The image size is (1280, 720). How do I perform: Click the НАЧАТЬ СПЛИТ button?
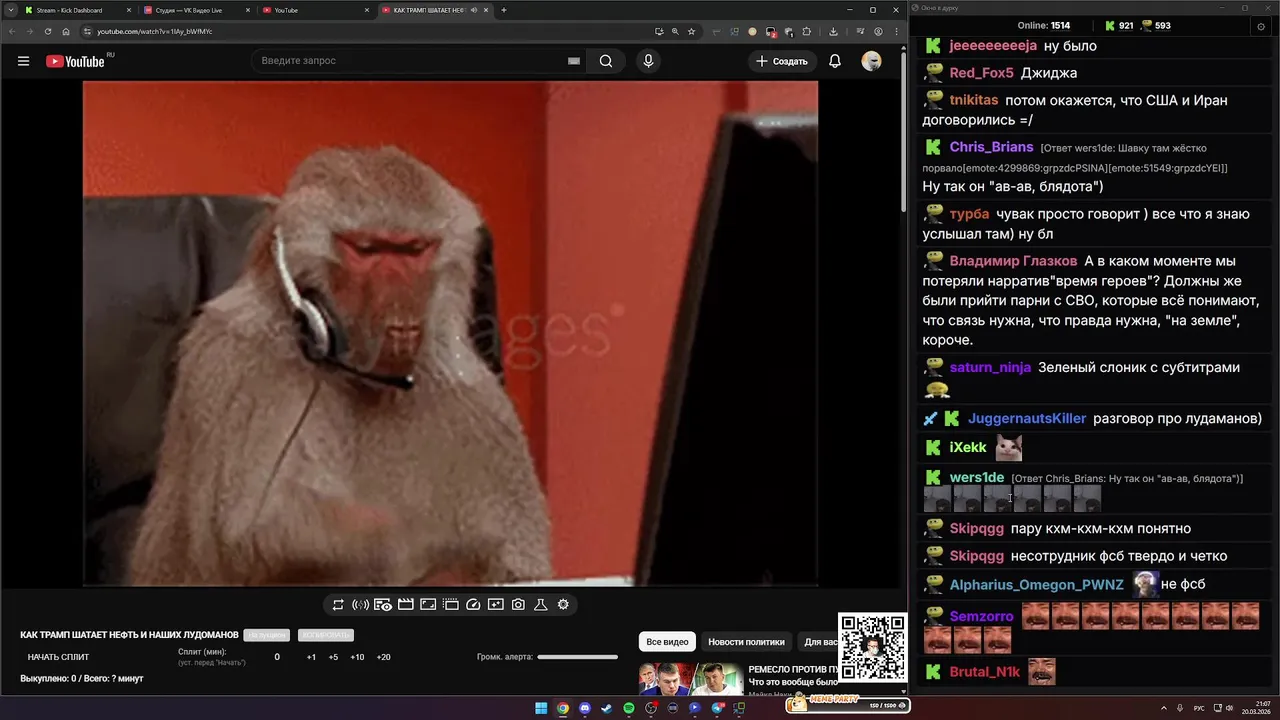[58, 657]
